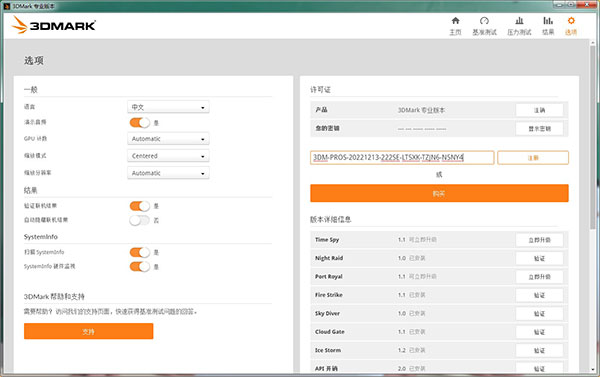Open the Stress Test icon
The image size is (600, 377).
(519, 21)
